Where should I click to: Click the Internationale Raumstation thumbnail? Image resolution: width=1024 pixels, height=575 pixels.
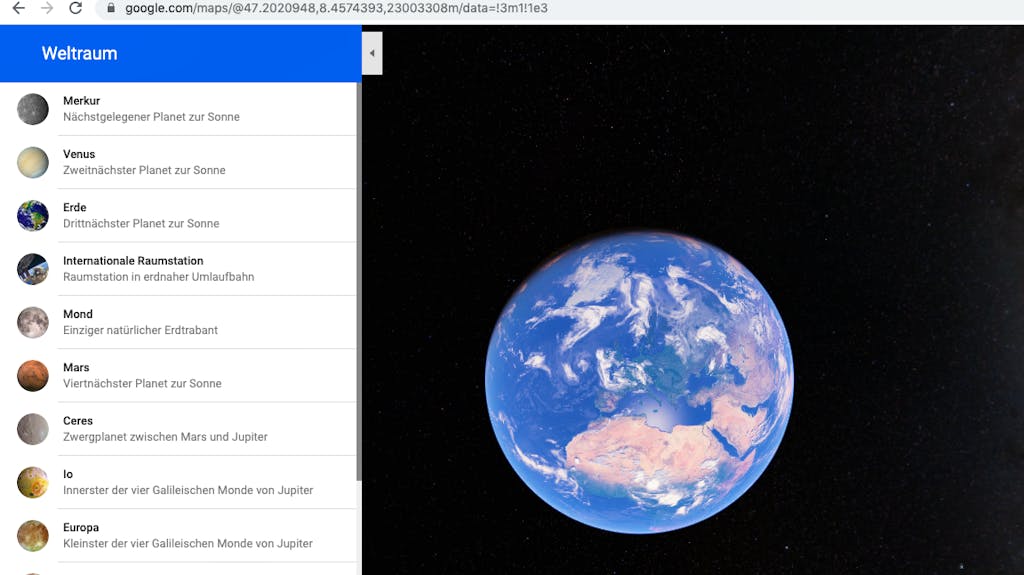pyautogui.click(x=33, y=269)
